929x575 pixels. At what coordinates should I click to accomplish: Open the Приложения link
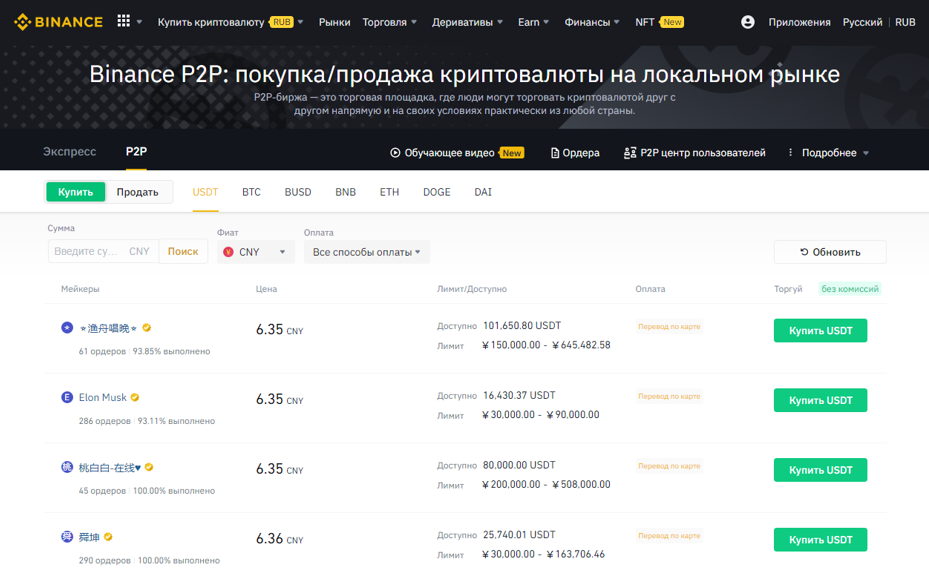pos(799,22)
